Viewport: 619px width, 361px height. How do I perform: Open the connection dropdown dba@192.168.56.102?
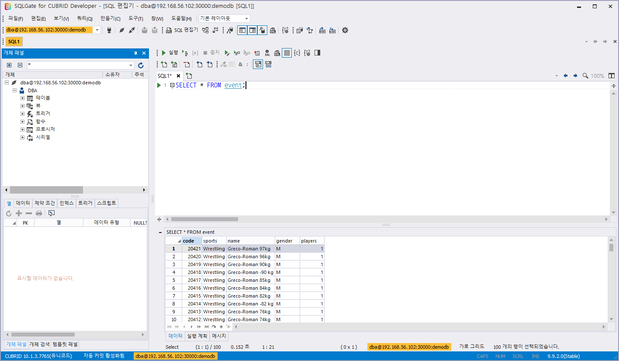97,30
